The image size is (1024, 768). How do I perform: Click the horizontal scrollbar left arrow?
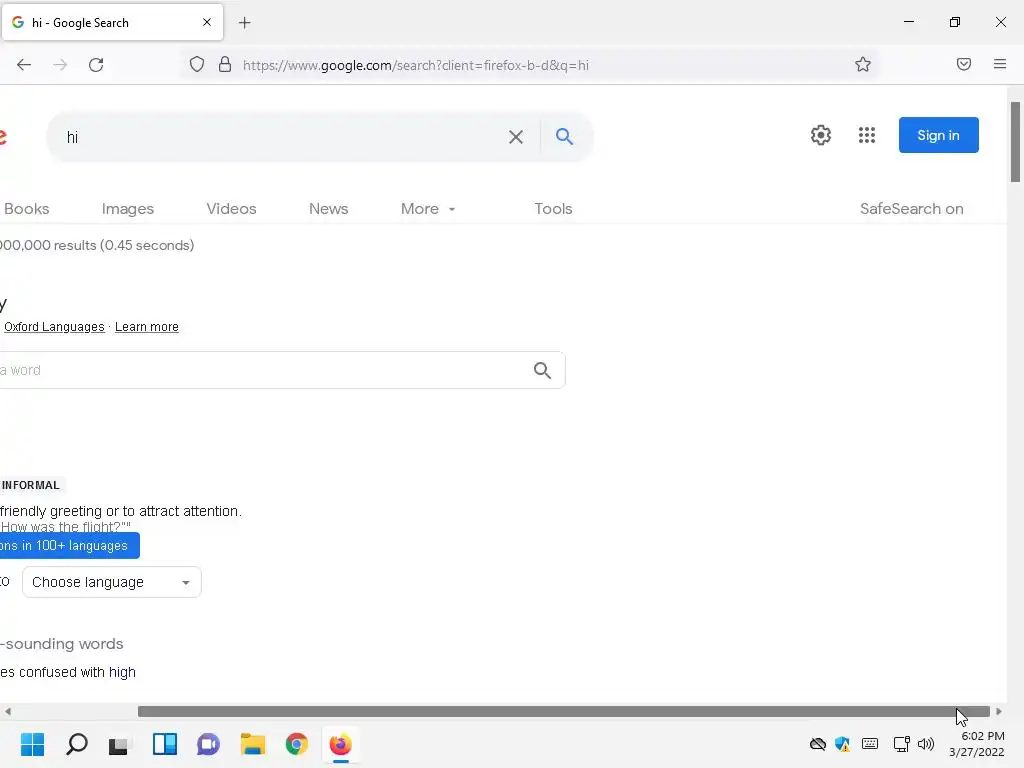pos(7,711)
